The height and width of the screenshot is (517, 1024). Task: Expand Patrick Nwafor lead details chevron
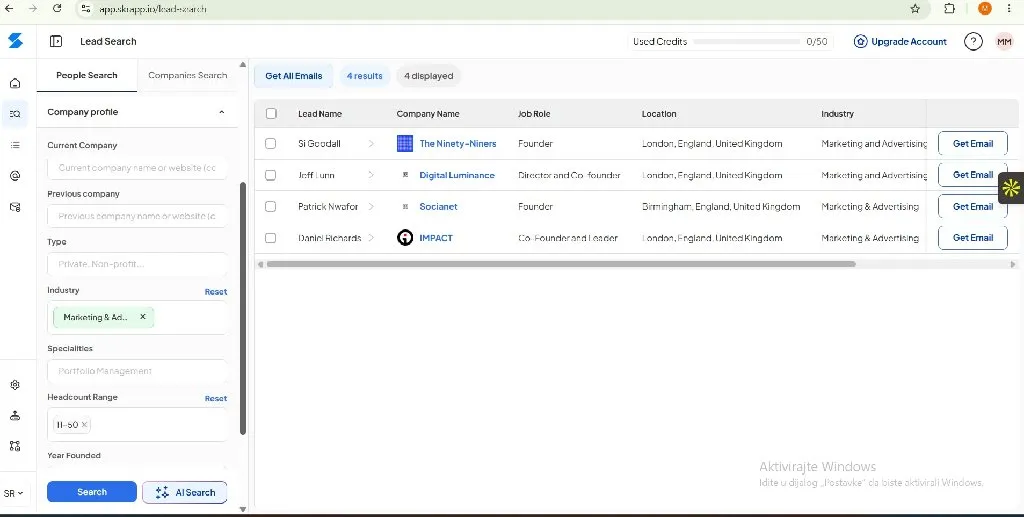[371, 206]
